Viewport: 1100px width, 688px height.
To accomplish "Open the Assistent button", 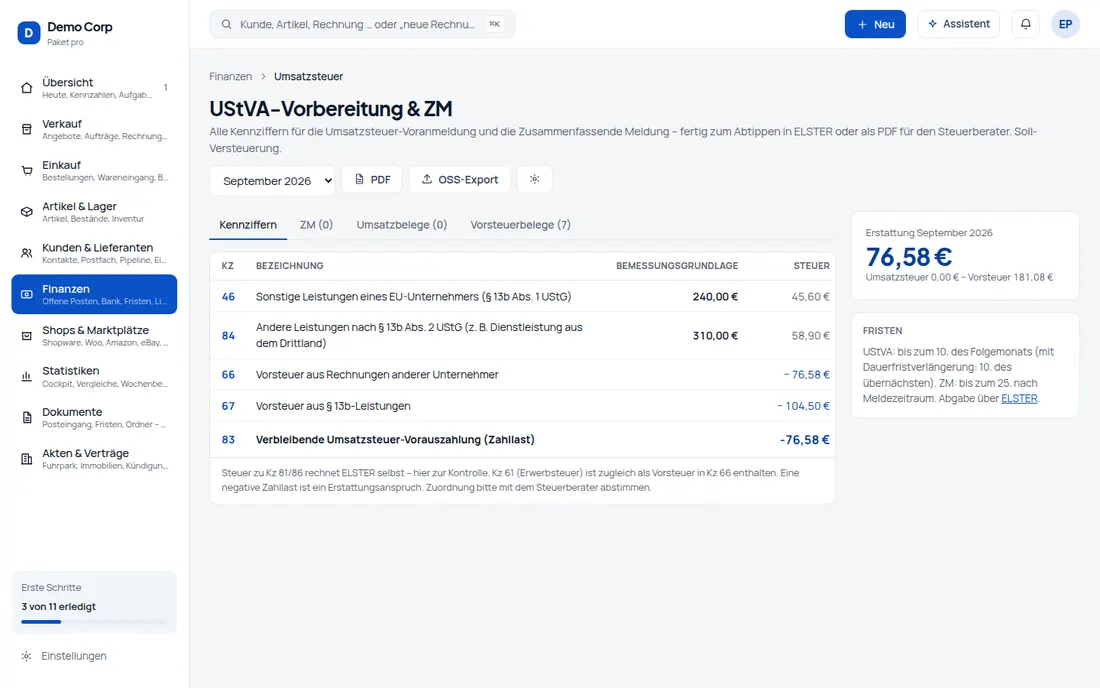I will [x=958, y=24].
